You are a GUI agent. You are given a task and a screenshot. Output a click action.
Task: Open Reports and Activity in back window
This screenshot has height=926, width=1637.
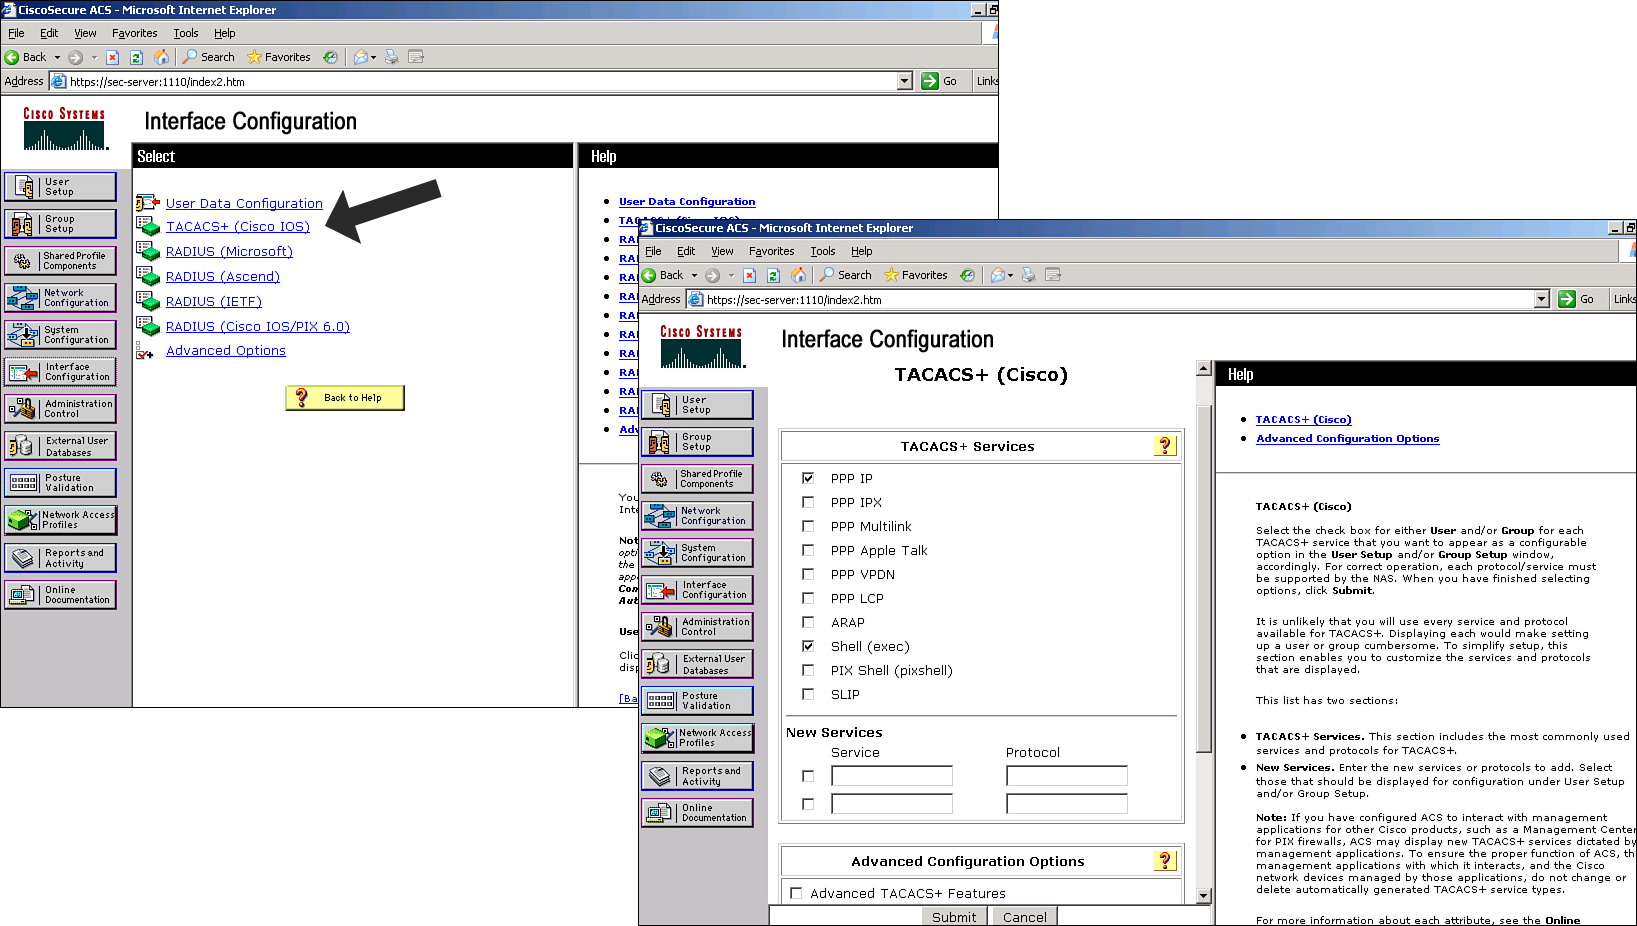pyautogui.click(x=60, y=558)
